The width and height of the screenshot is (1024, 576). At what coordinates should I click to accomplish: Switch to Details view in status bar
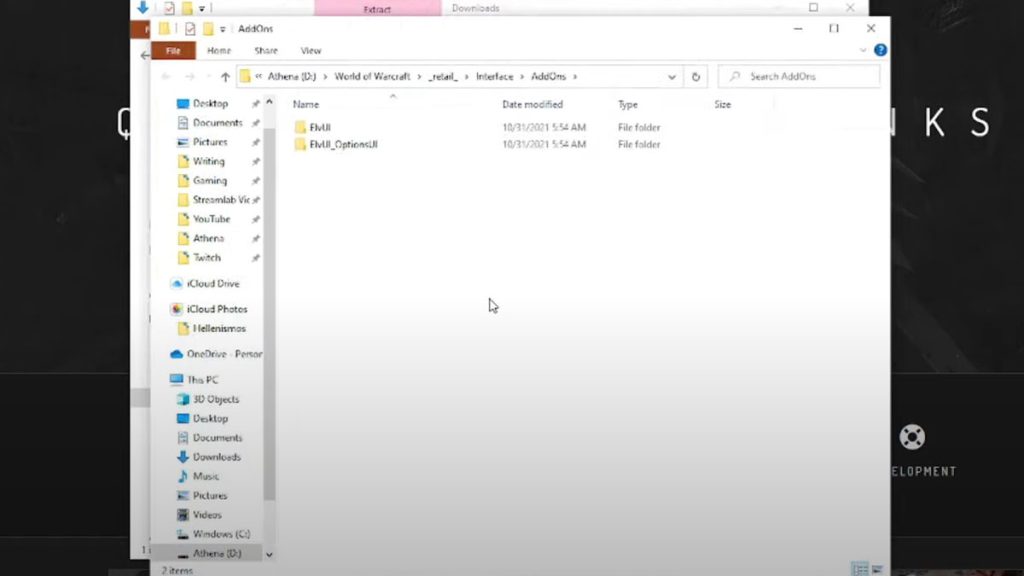(859, 568)
